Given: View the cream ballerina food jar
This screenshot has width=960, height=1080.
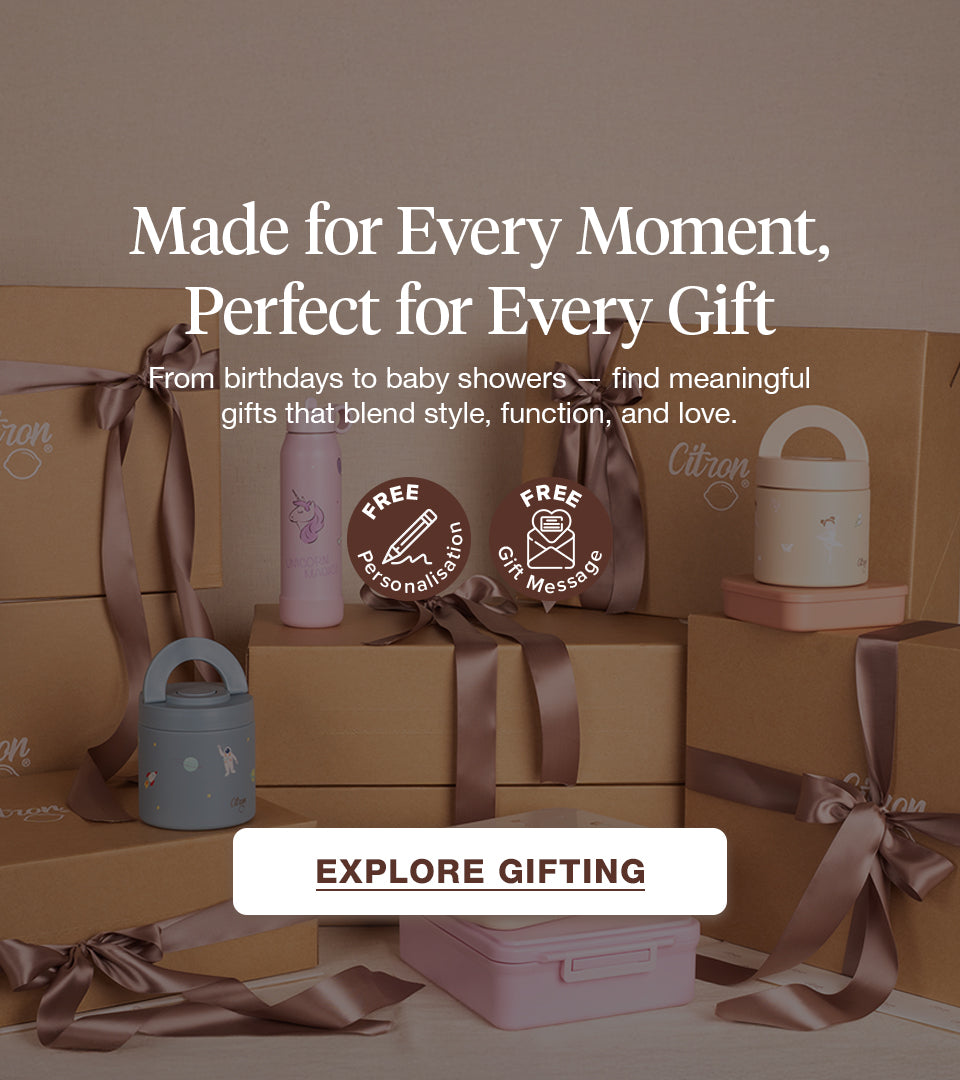Looking at the screenshot, I should (812, 496).
